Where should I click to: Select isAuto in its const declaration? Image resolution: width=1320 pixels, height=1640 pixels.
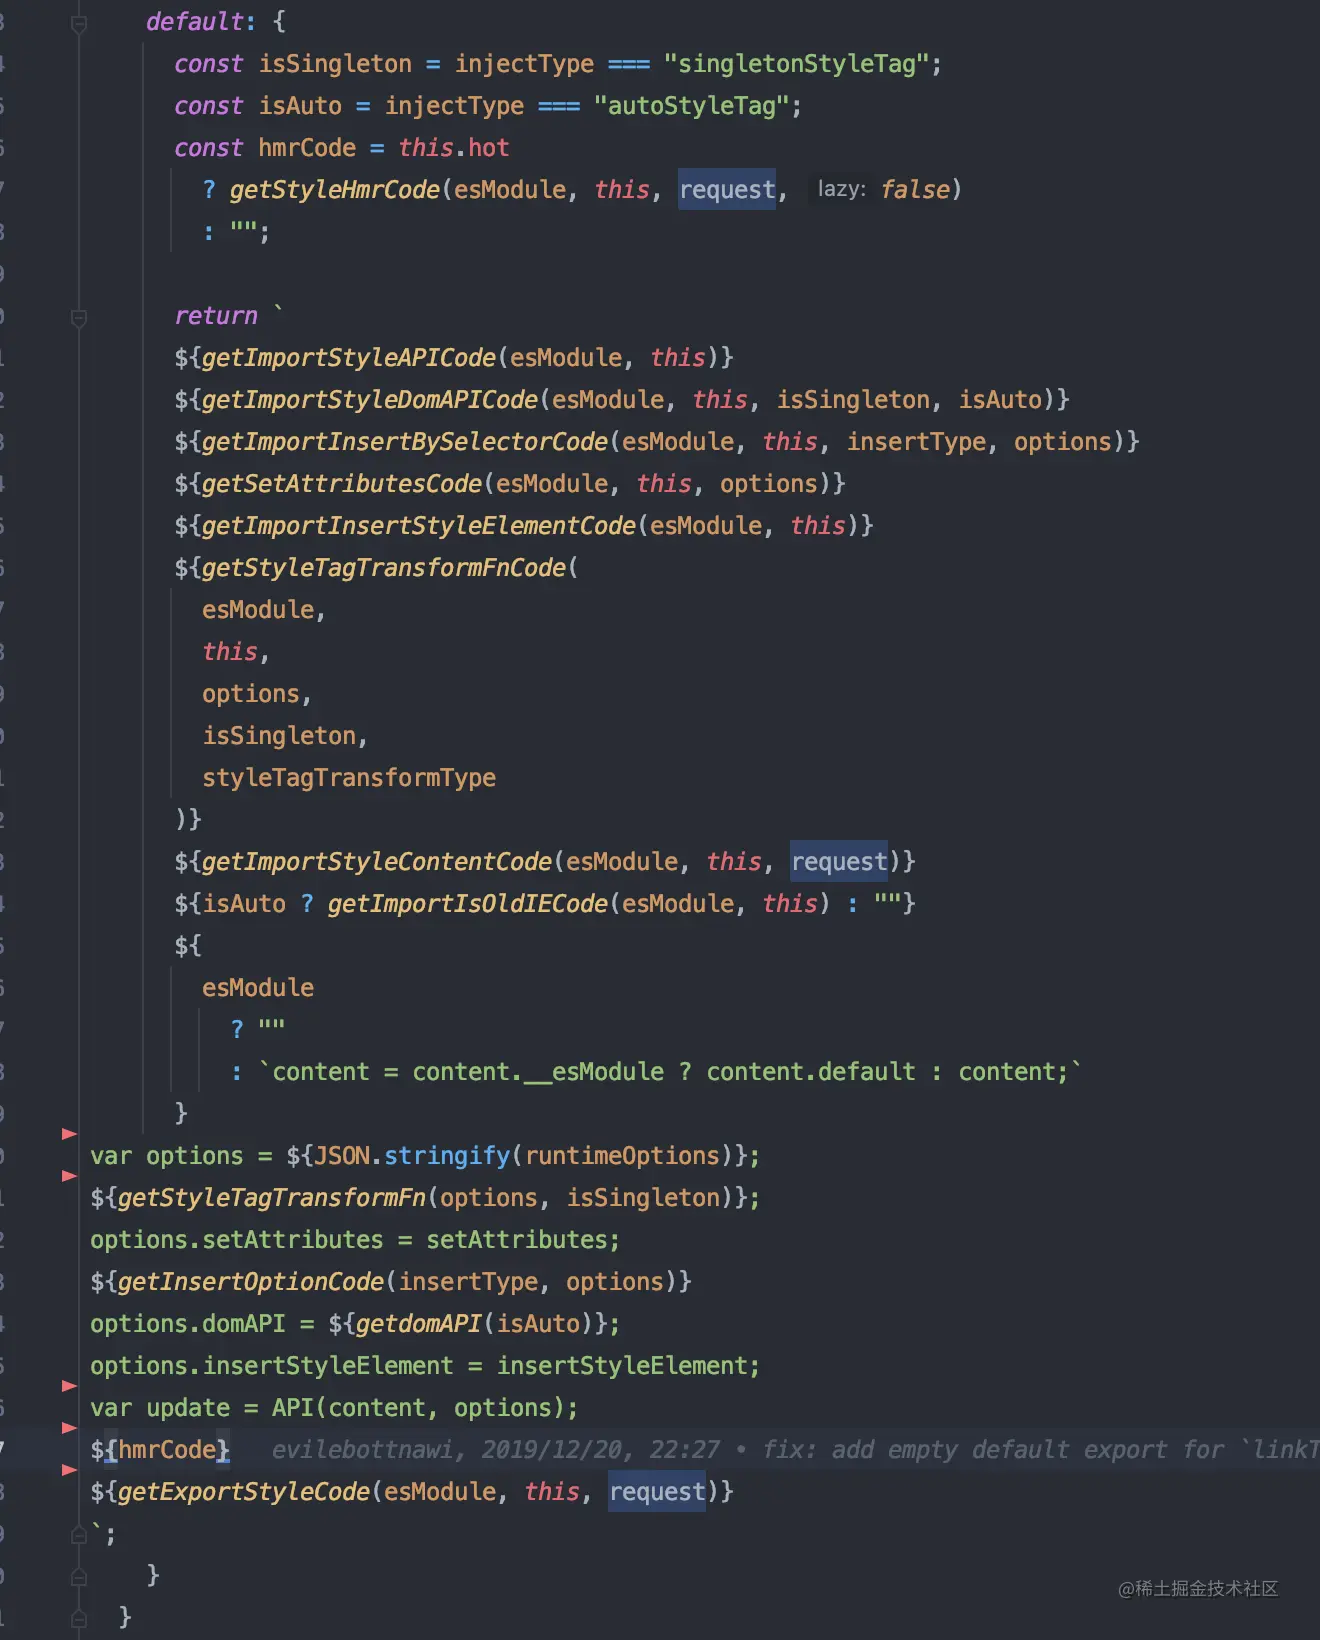point(300,105)
